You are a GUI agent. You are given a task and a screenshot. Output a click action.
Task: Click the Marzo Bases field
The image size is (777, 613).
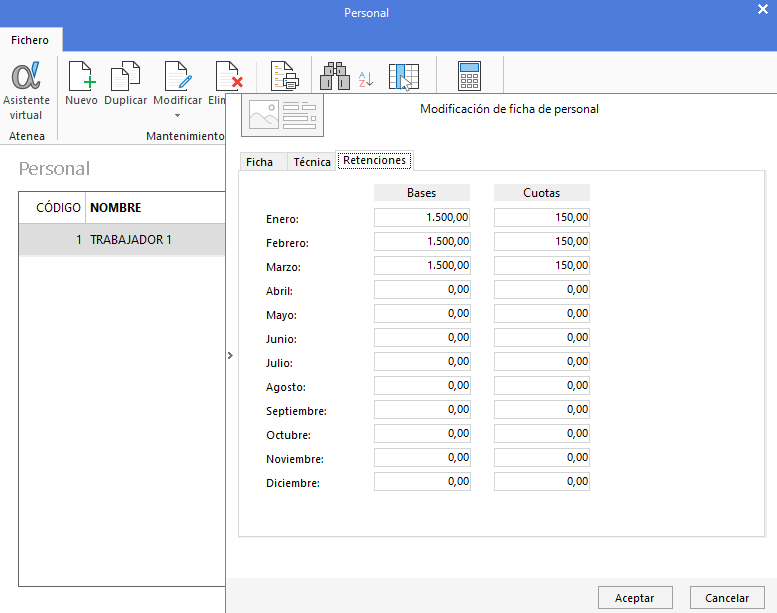click(x=422, y=265)
